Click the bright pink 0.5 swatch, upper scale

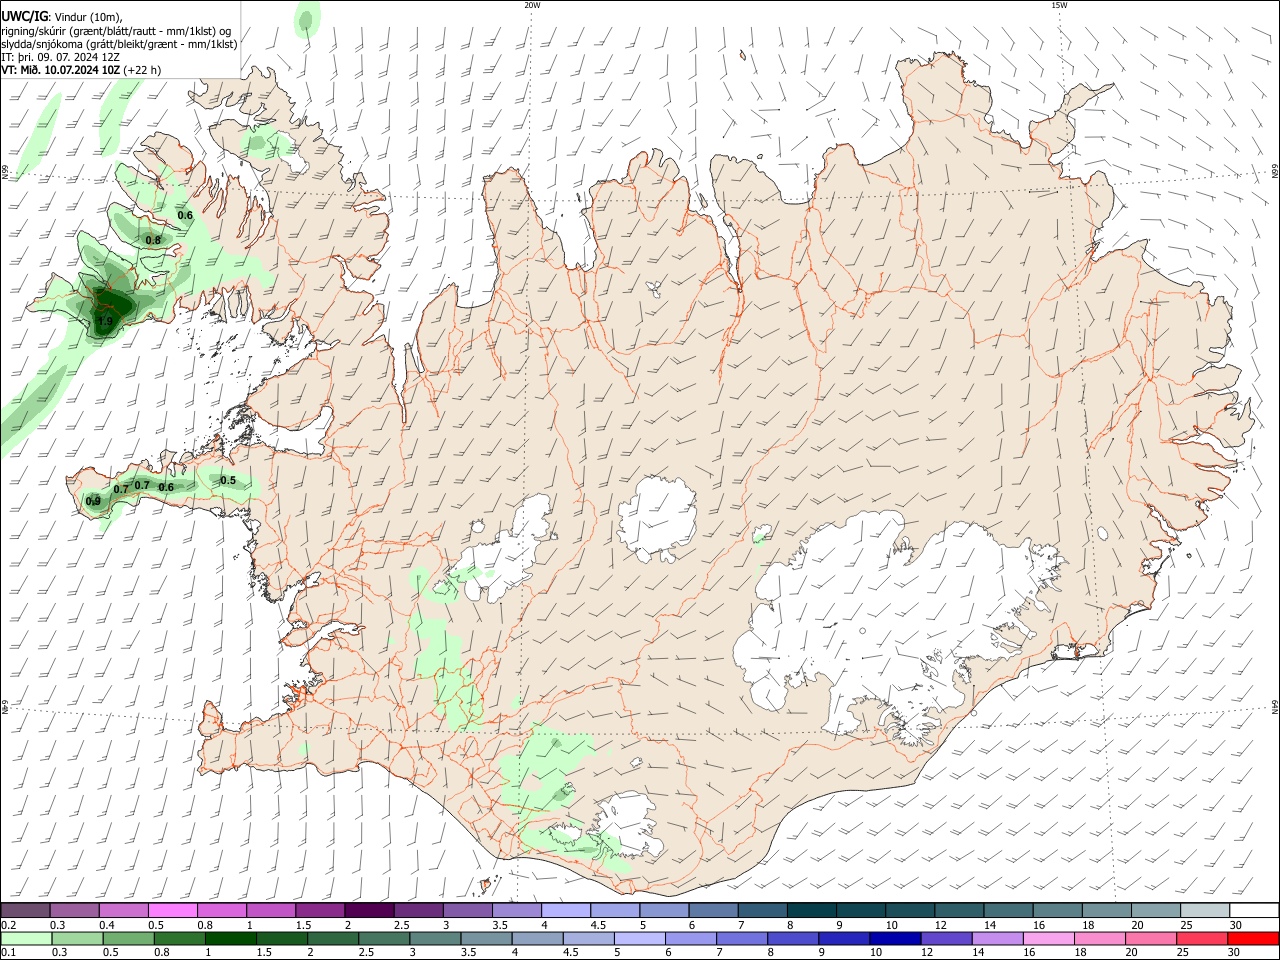click(x=172, y=911)
